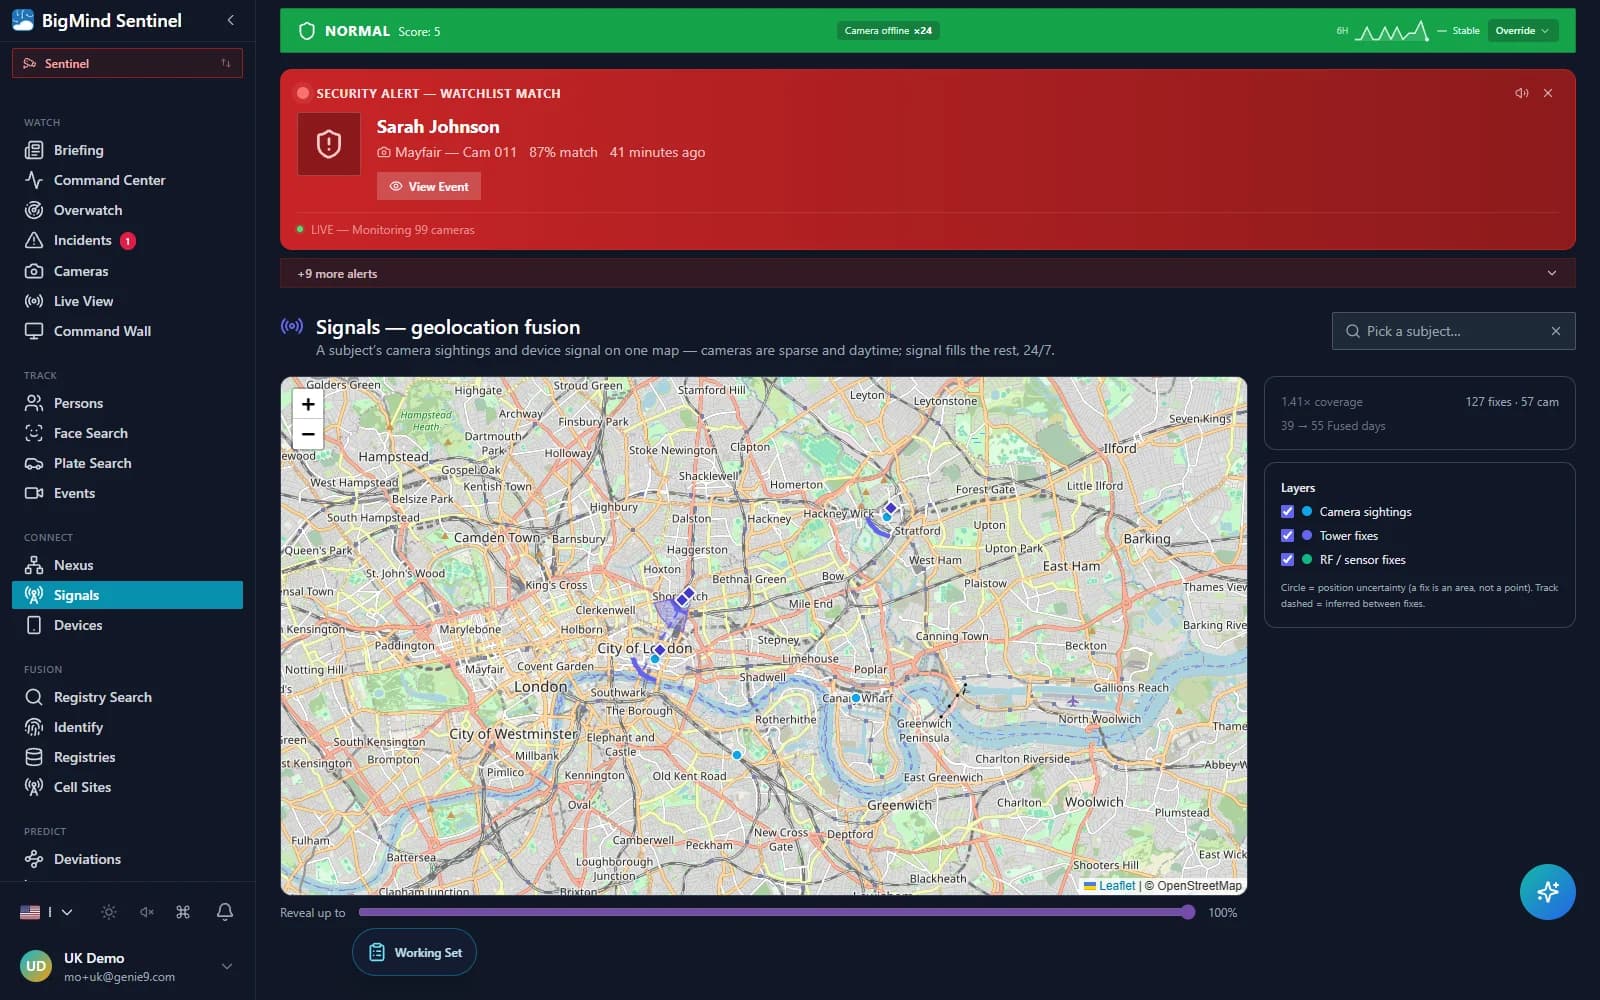The height and width of the screenshot is (1000, 1600).
Task: Open the Working Set panel
Action: click(x=414, y=952)
